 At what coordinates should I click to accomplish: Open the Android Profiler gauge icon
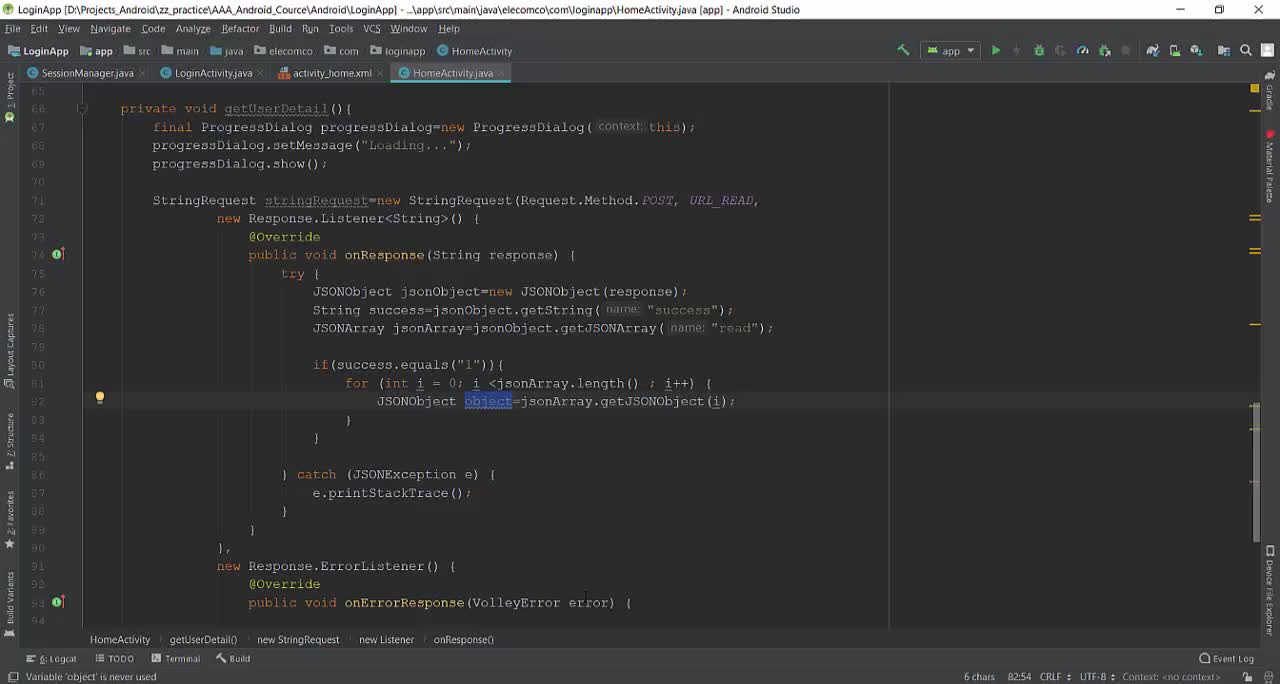[x=1082, y=50]
